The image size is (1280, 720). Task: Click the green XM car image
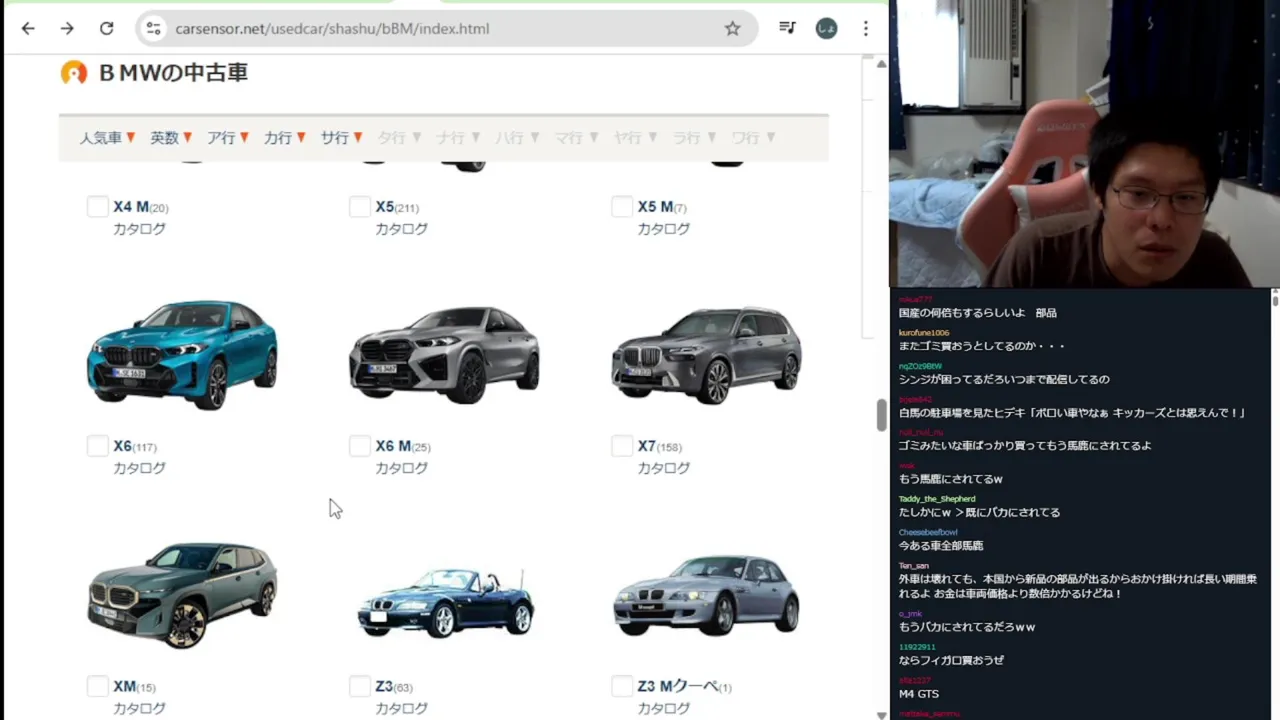point(182,597)
